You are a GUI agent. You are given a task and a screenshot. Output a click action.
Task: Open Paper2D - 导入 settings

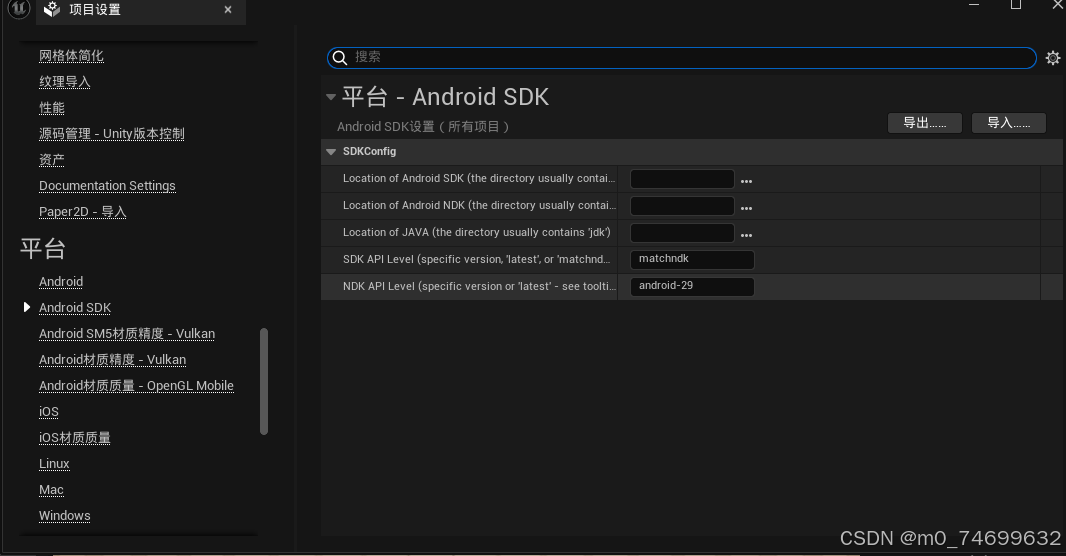82,211
